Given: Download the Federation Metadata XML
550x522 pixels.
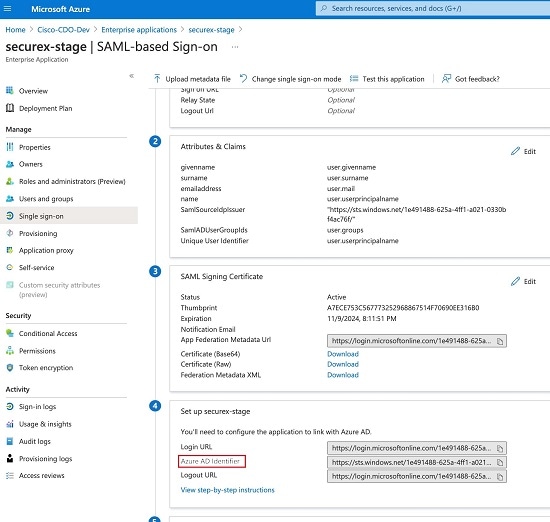Looking at the screenshot, I should click(x=343, y=375).
